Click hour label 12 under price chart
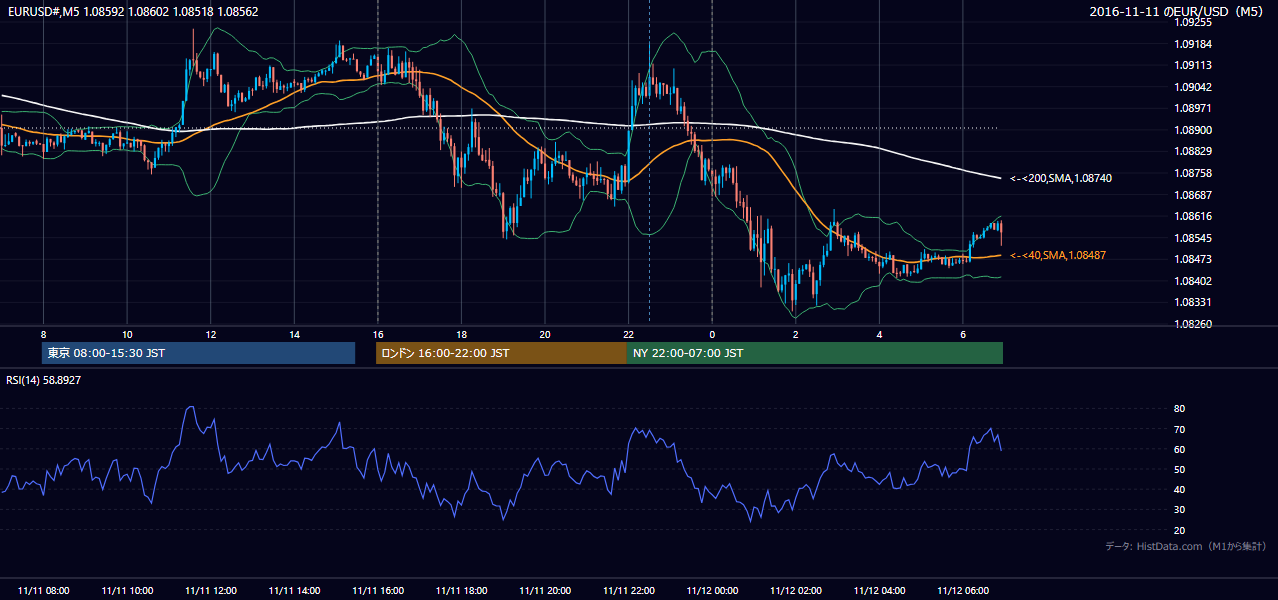Viewport: 1278px width, 600px height. point(211,334)
